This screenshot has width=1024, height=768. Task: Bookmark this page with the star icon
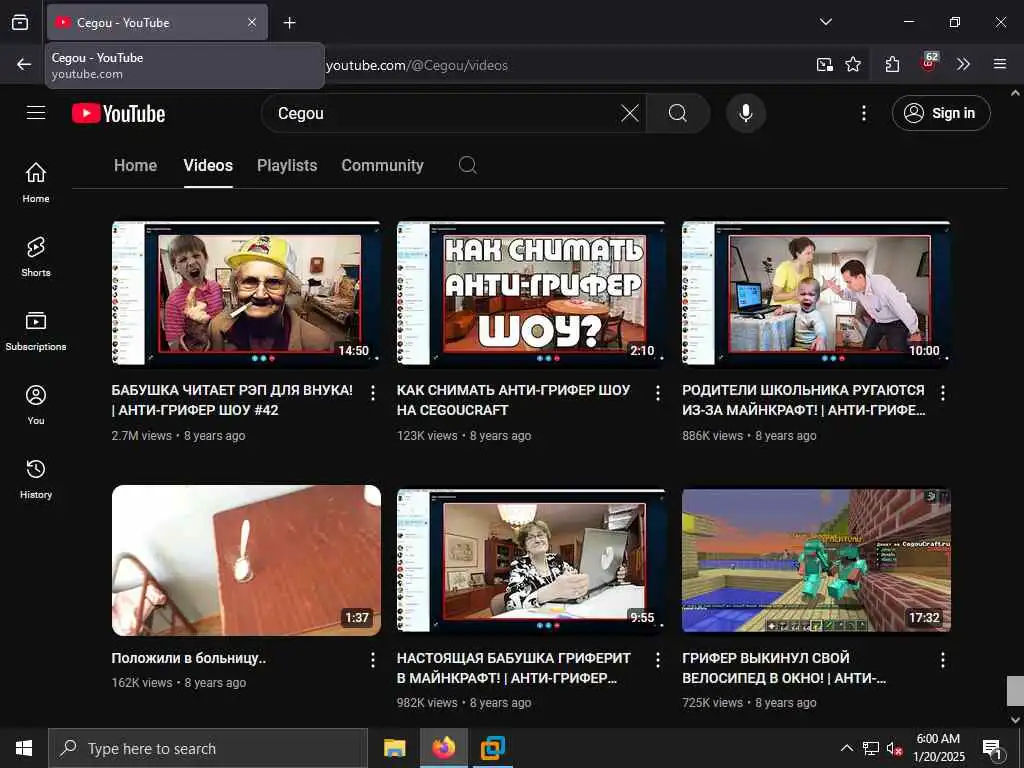[853, 64]
